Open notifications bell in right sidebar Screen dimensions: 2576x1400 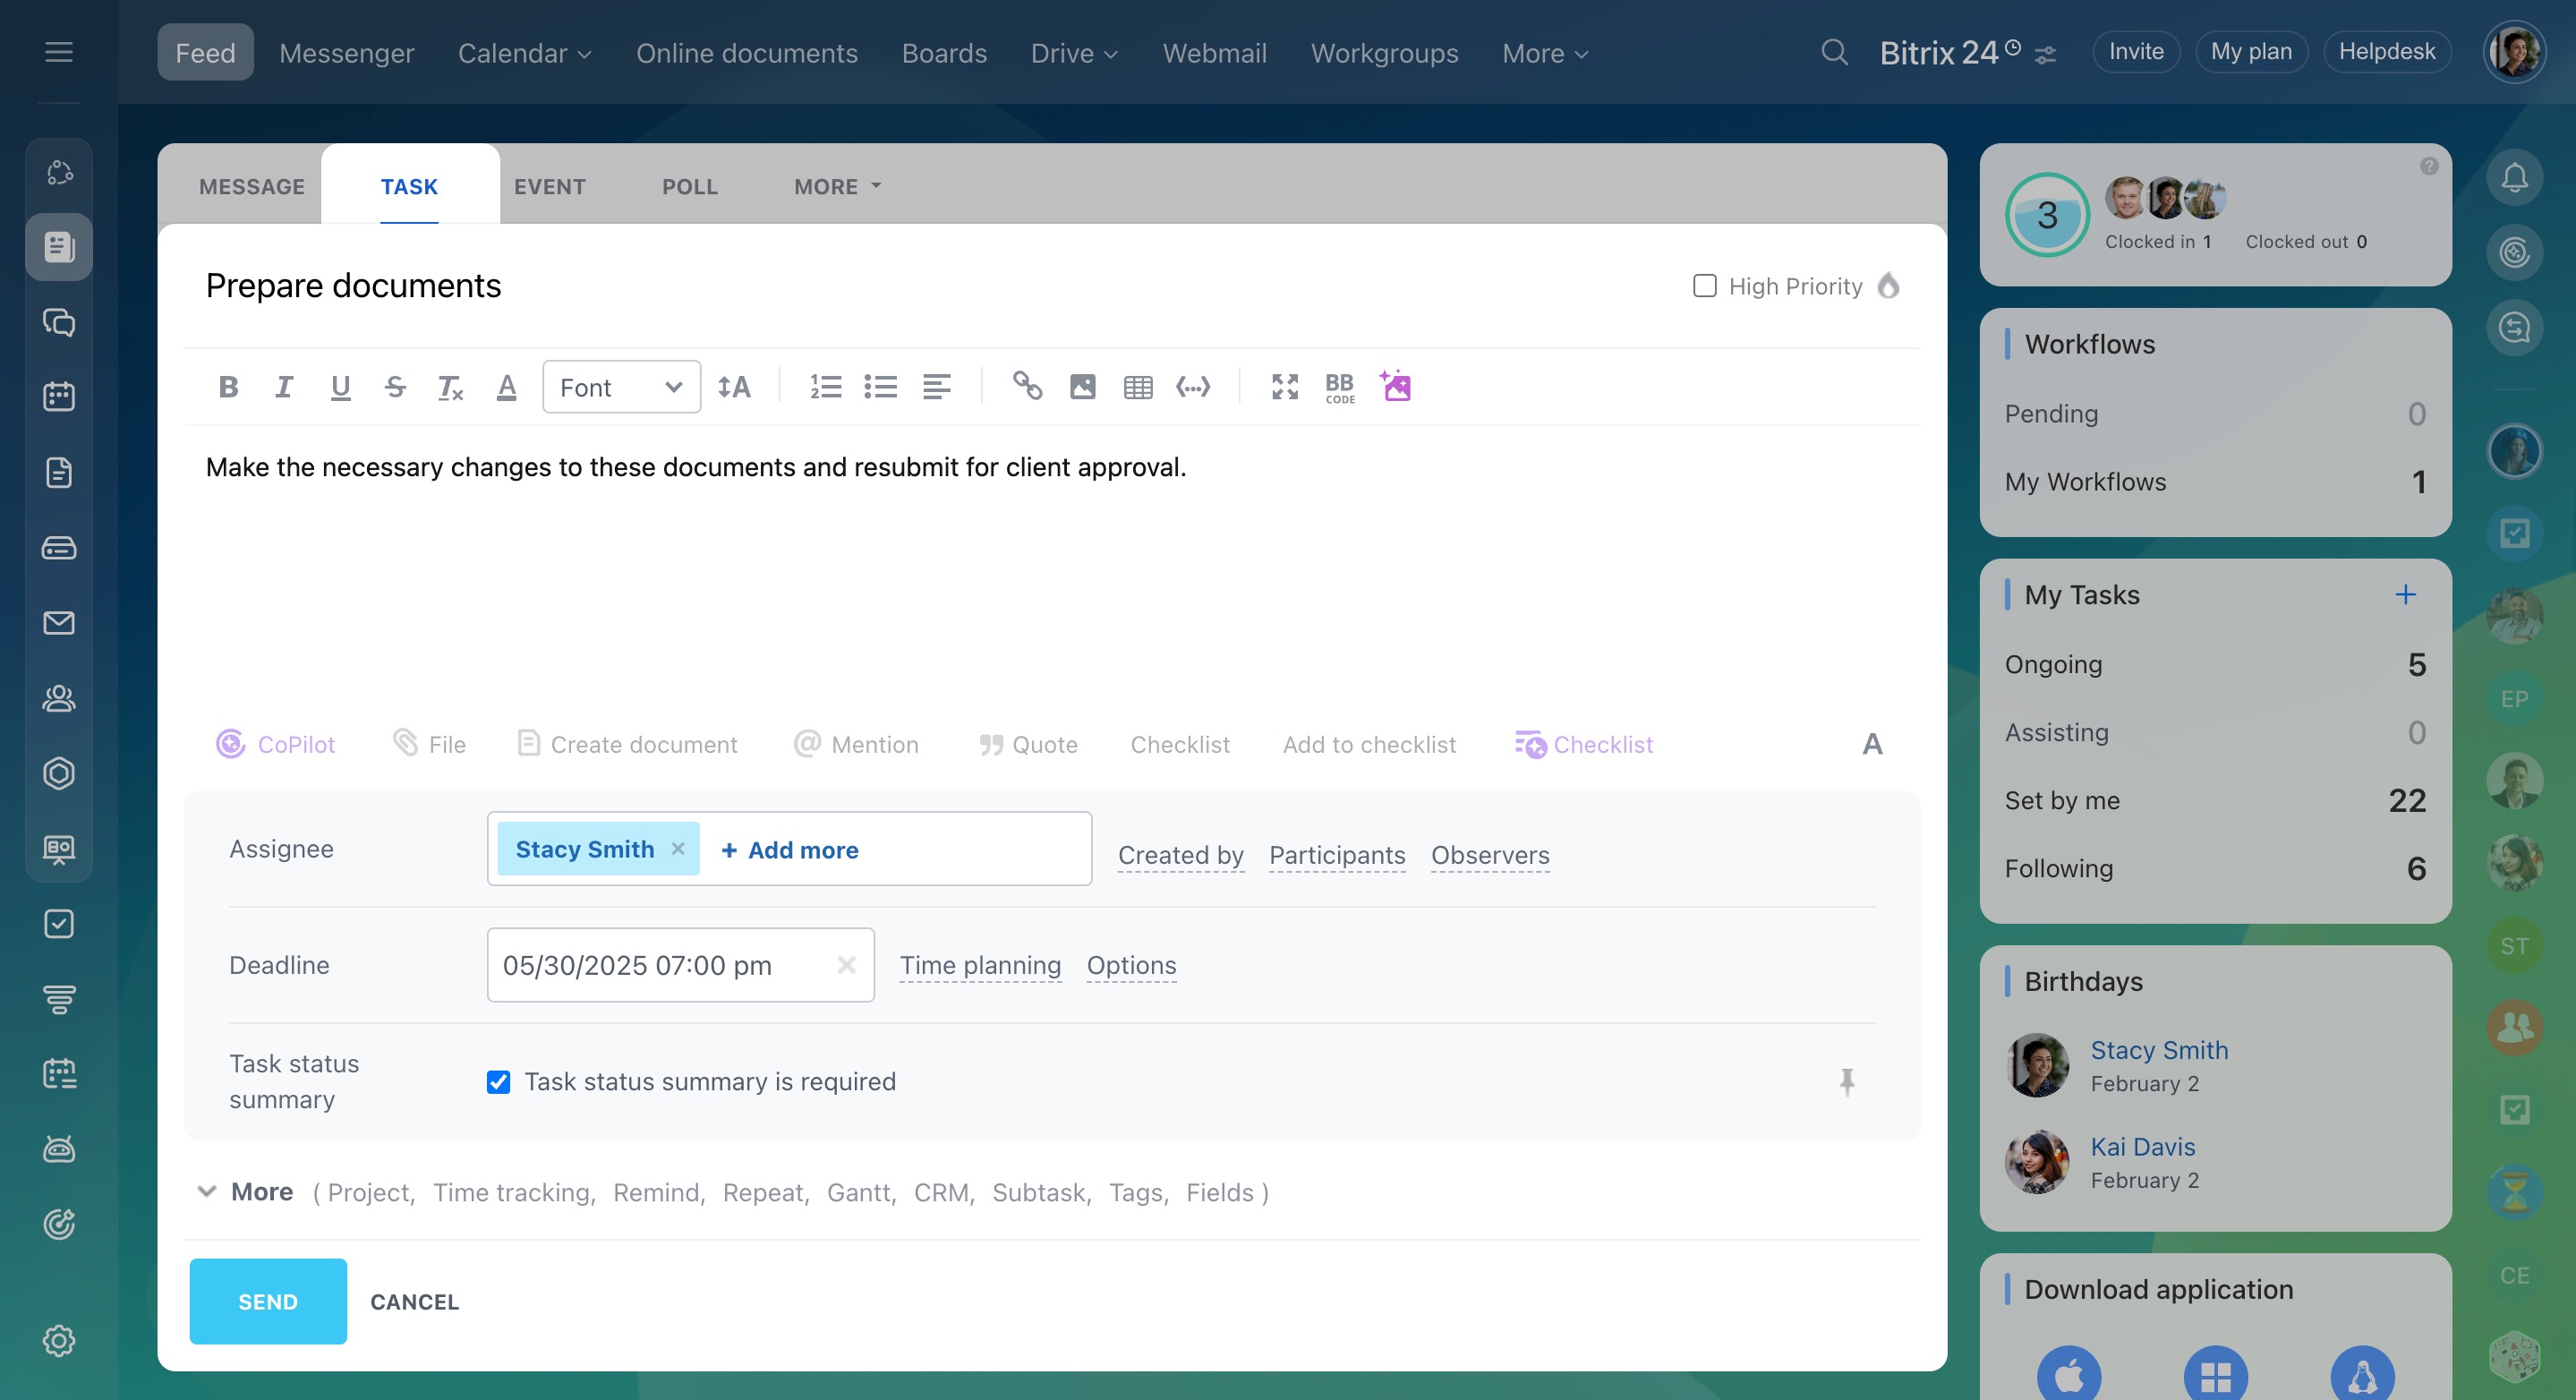click(x=2513, y=178)
